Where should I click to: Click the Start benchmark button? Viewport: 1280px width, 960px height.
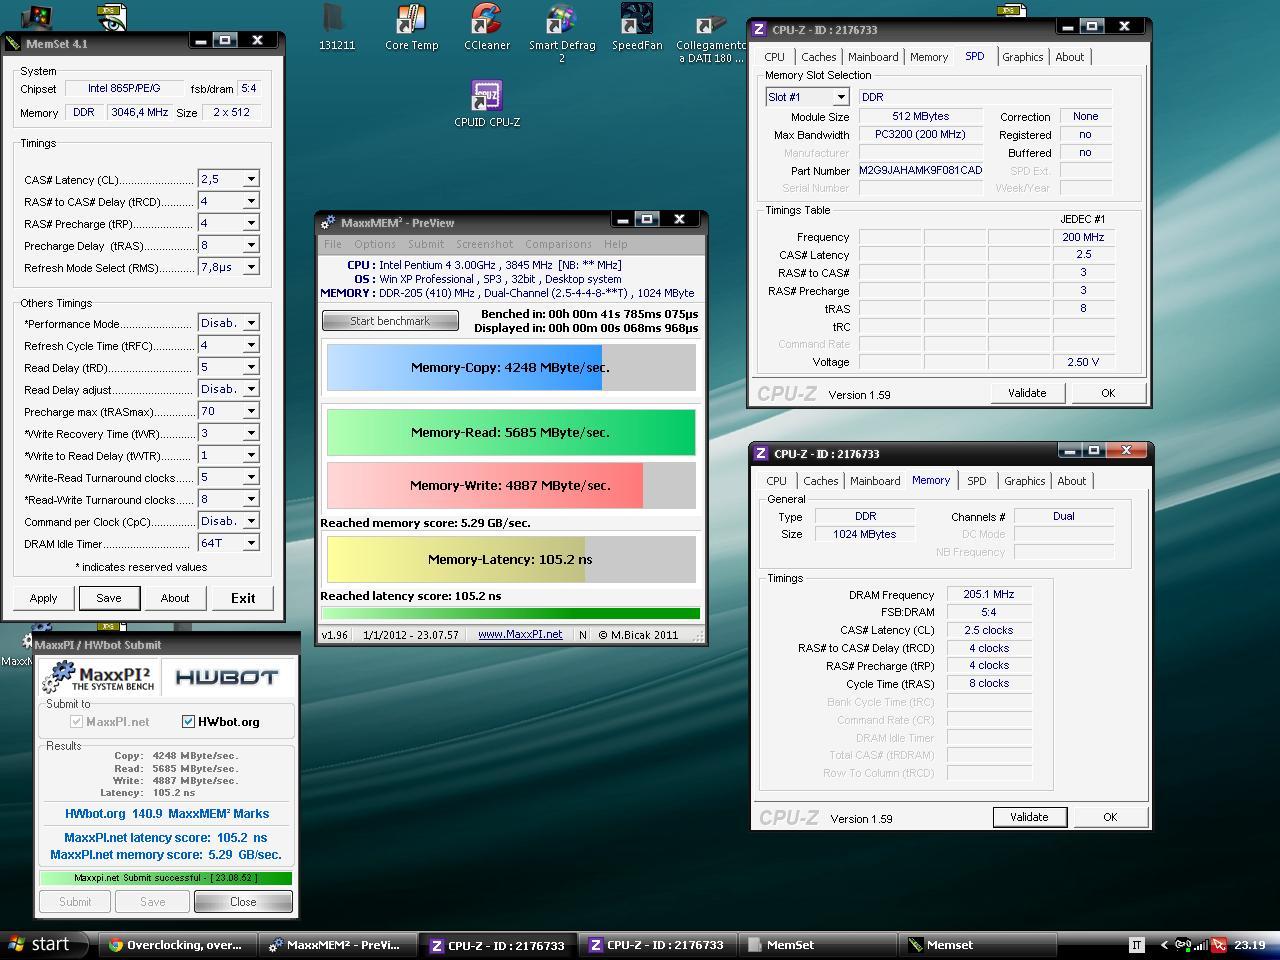pos(390,321)
